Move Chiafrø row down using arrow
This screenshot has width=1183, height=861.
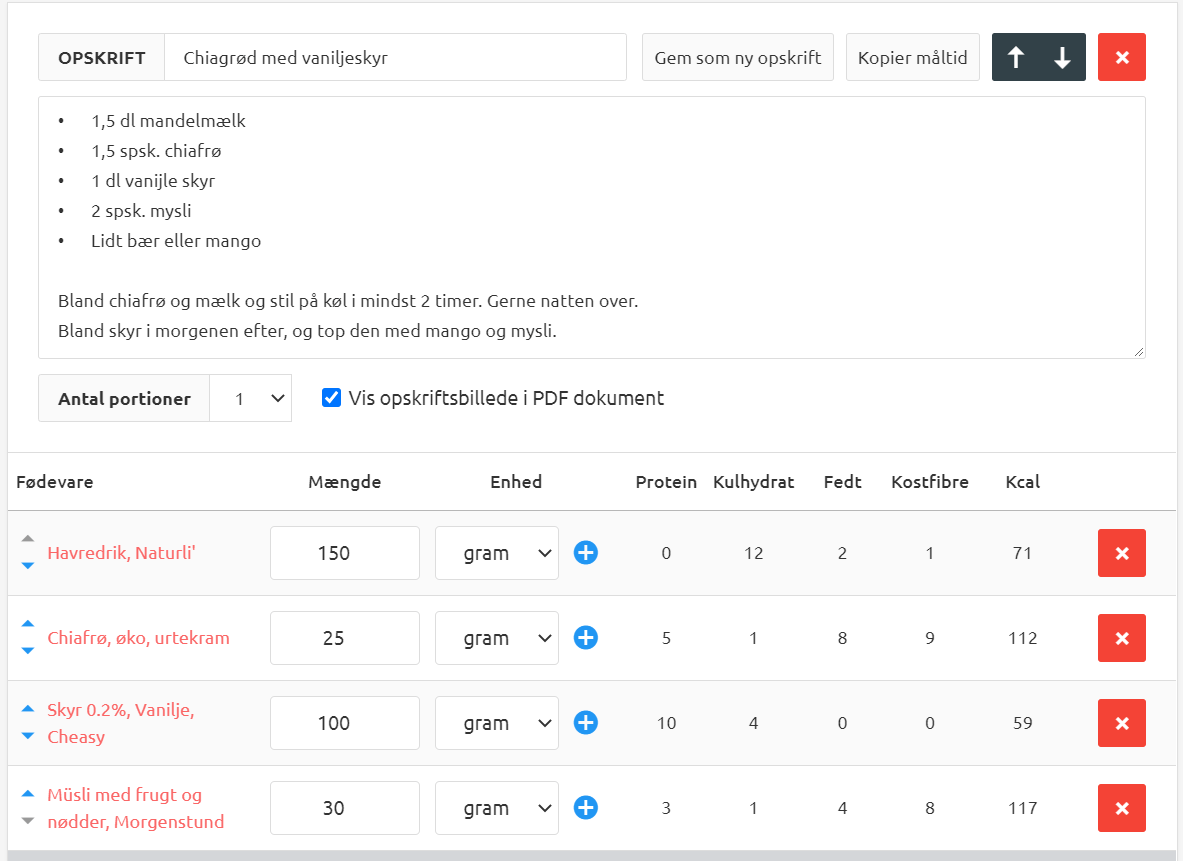pyautogui.click(x=28, y=651)
